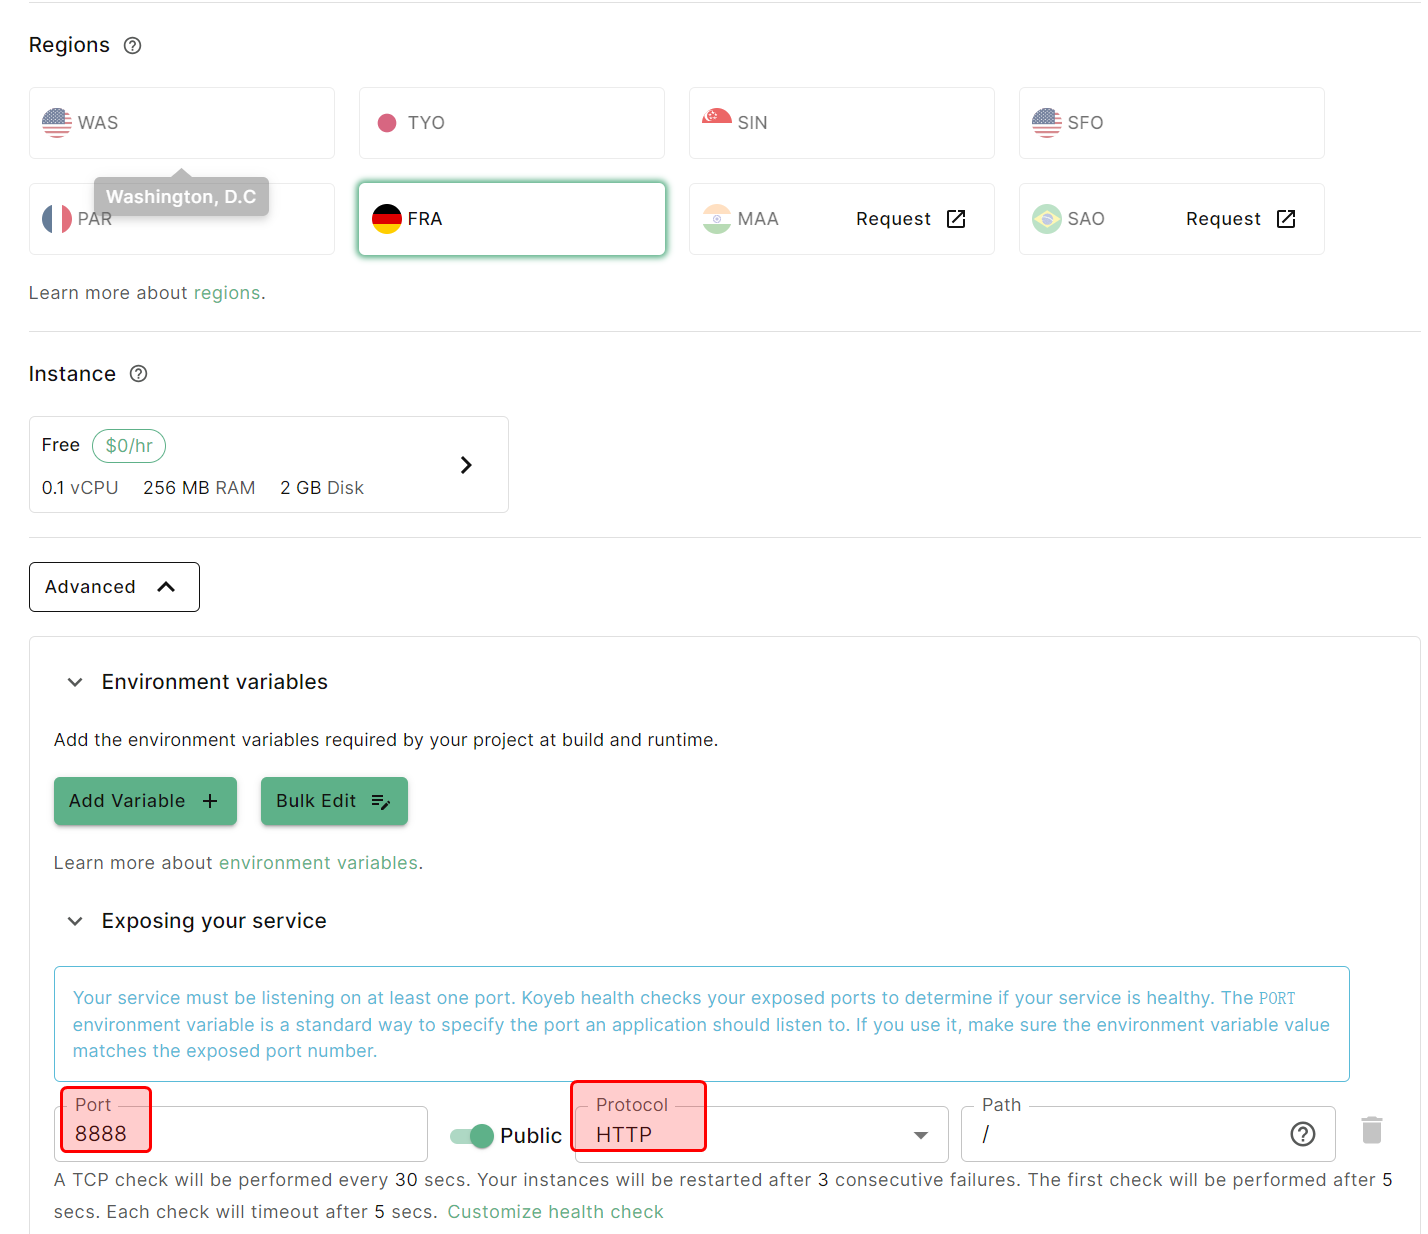Collapse Exposing your service section

[75, 921]
